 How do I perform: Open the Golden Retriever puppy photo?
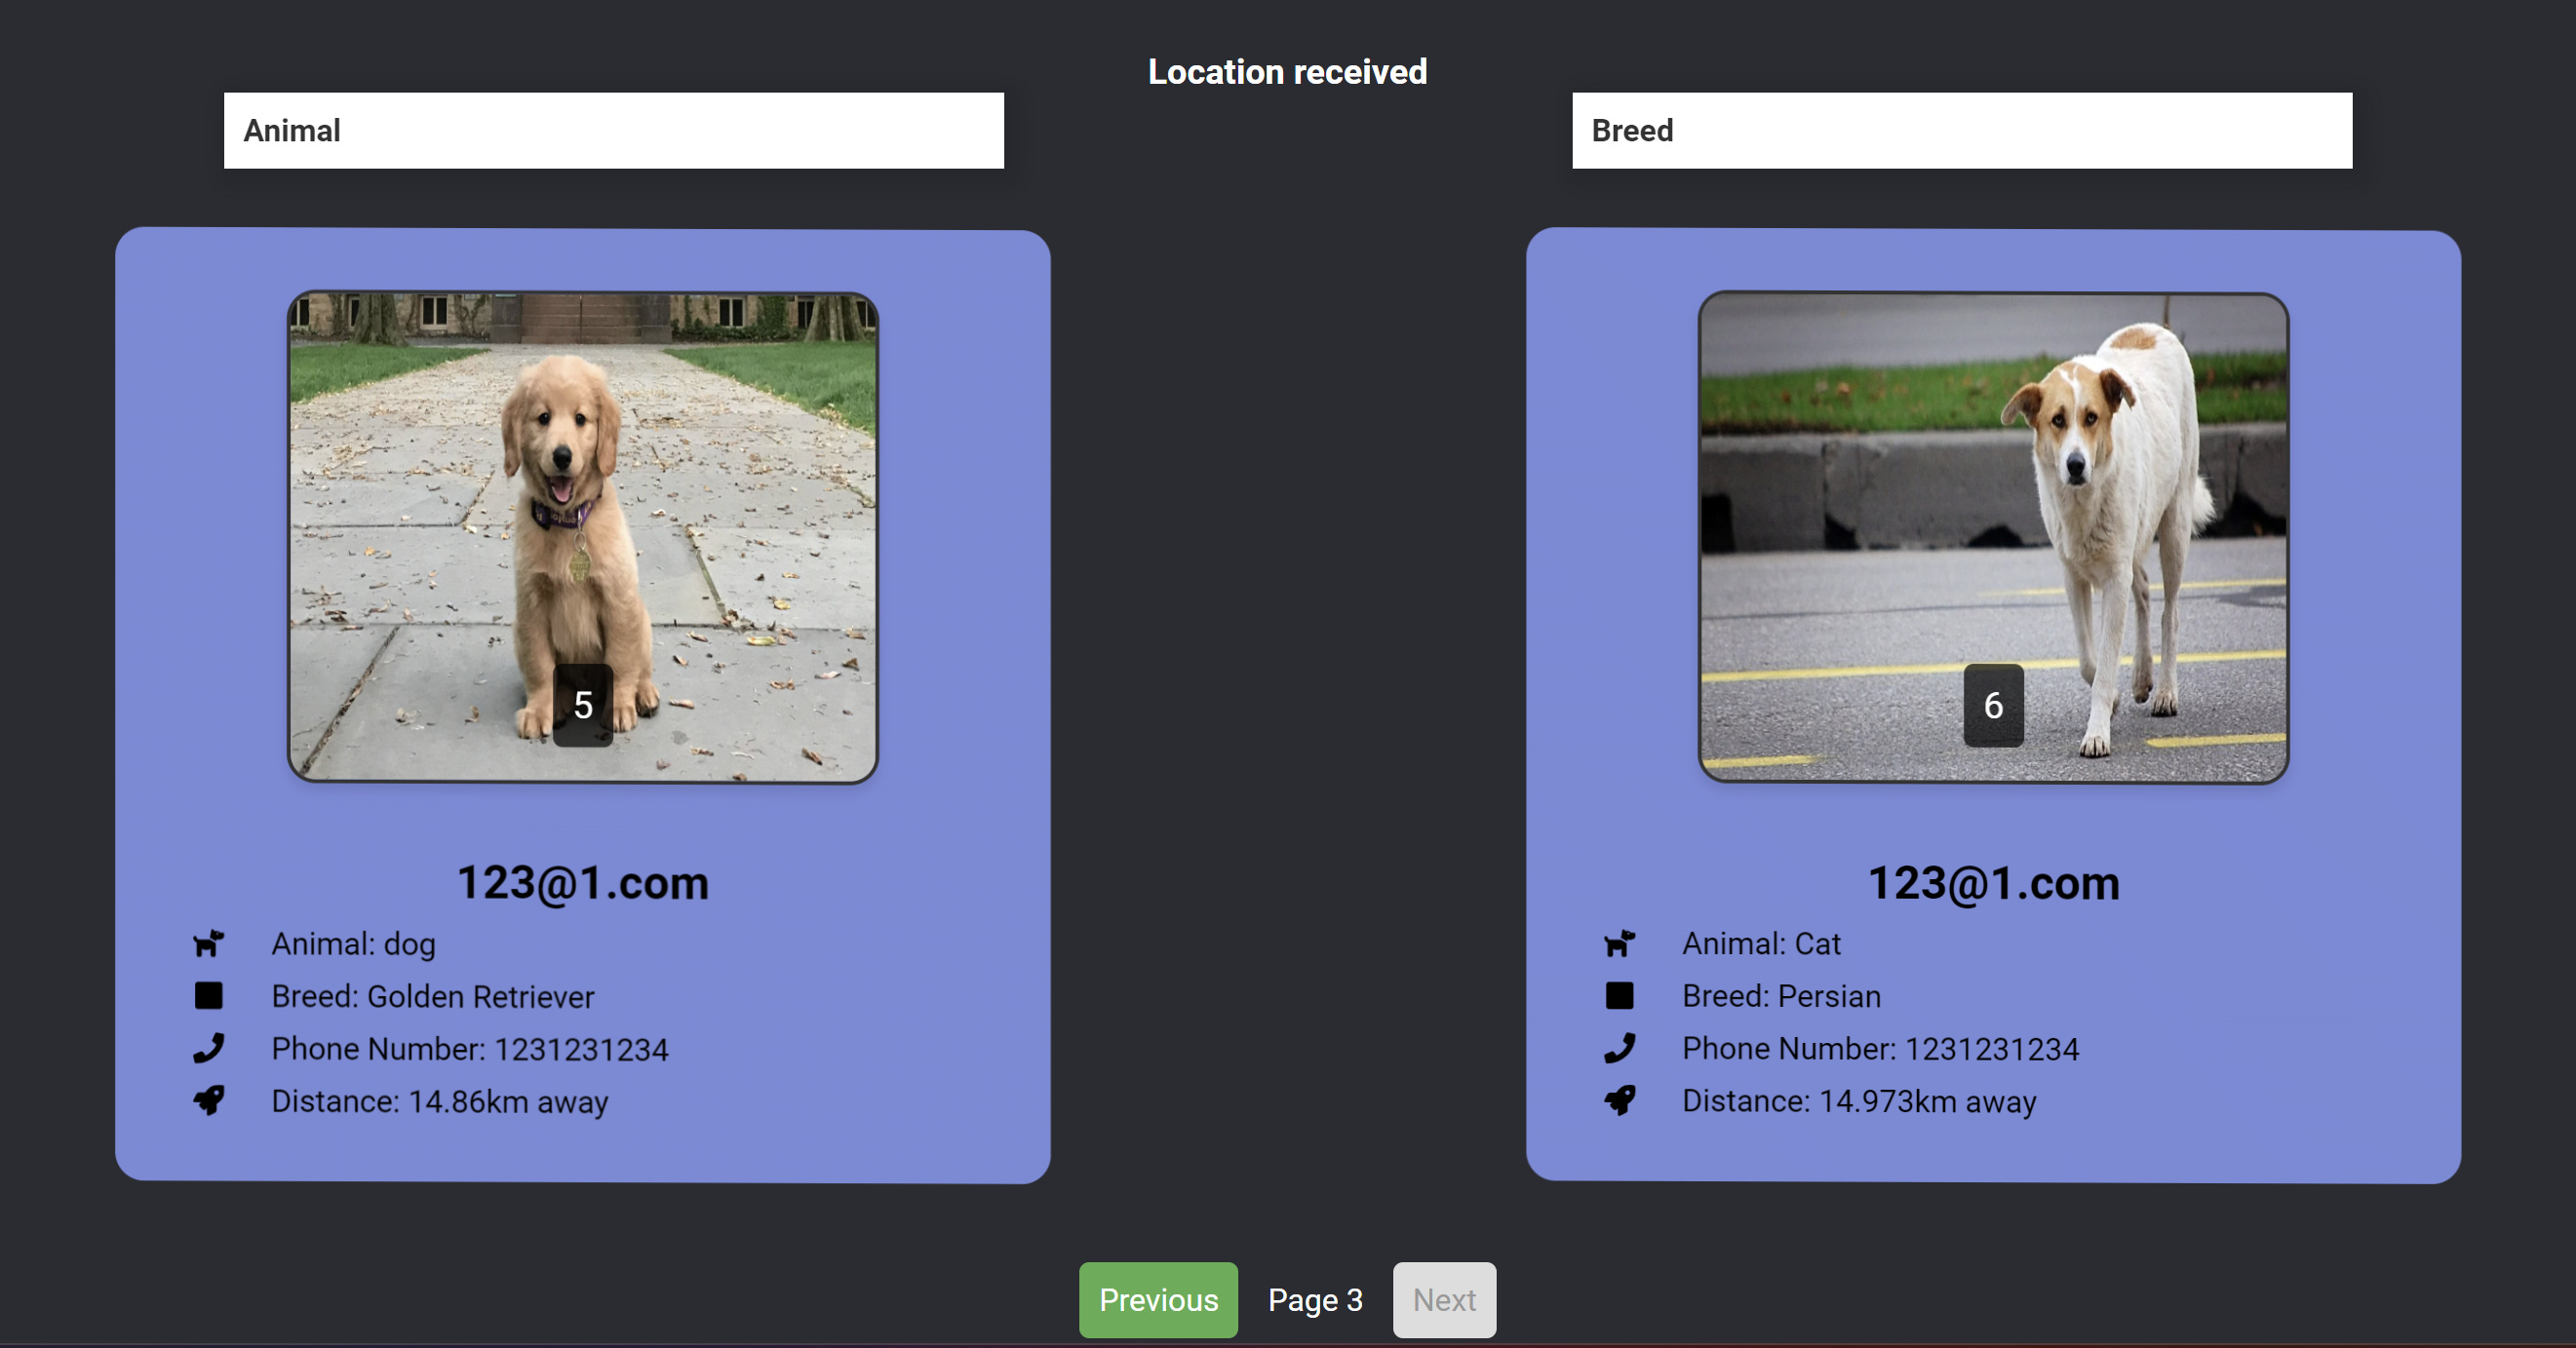point(583,538)
